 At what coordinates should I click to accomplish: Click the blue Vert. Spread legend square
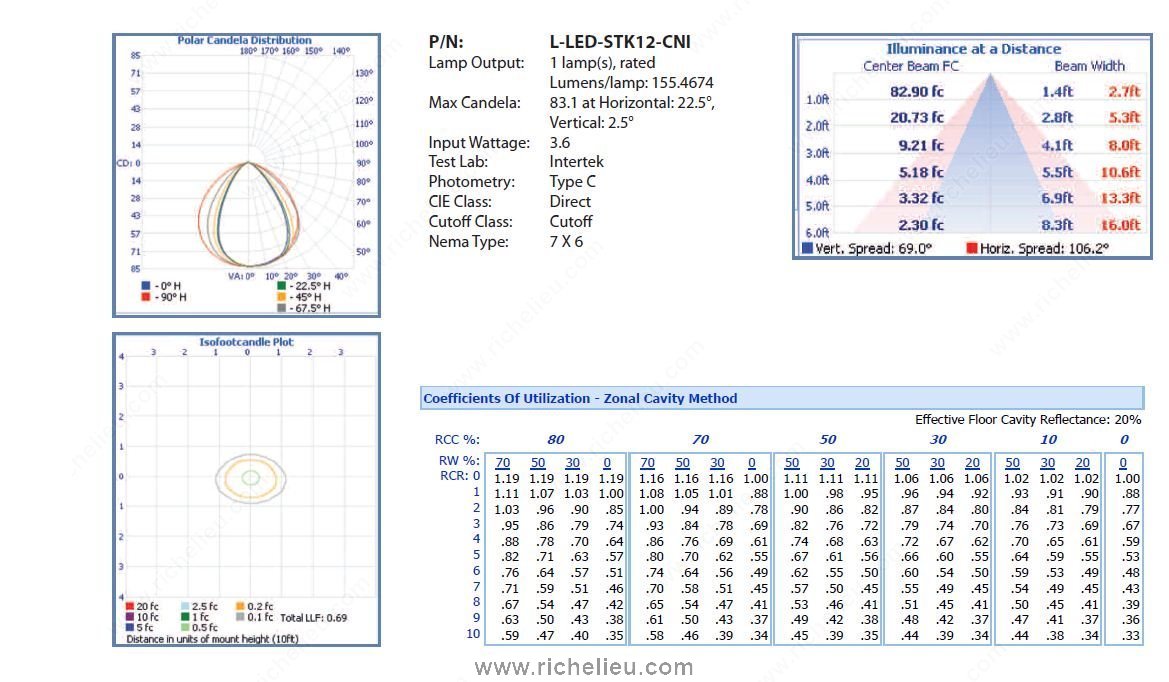(808, 248)
